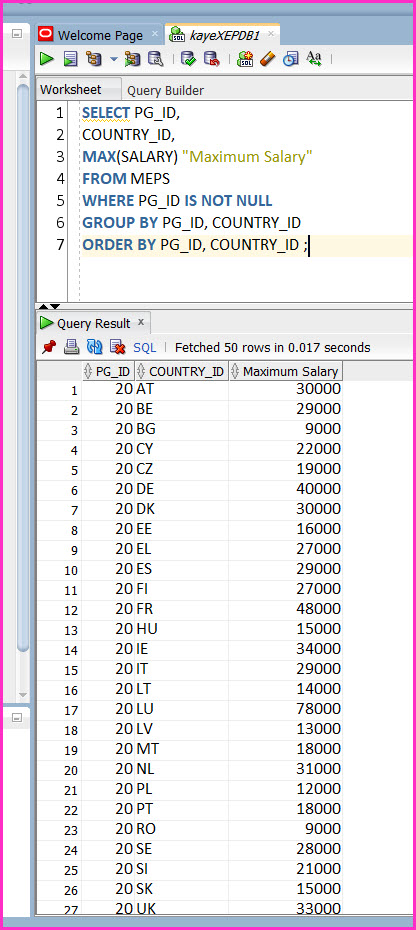Open SQL History clock icon
The width and height of the screenshot is (416, 930).
point(290,58)
